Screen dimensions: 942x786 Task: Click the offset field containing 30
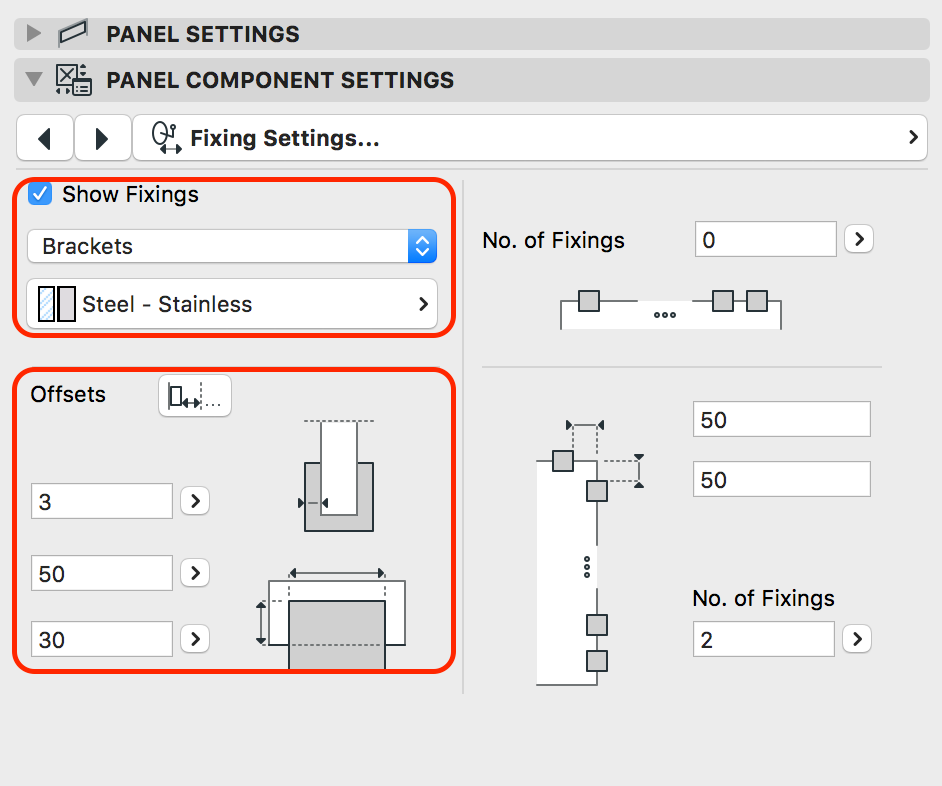pyautogui.click(x=101, y=639)
